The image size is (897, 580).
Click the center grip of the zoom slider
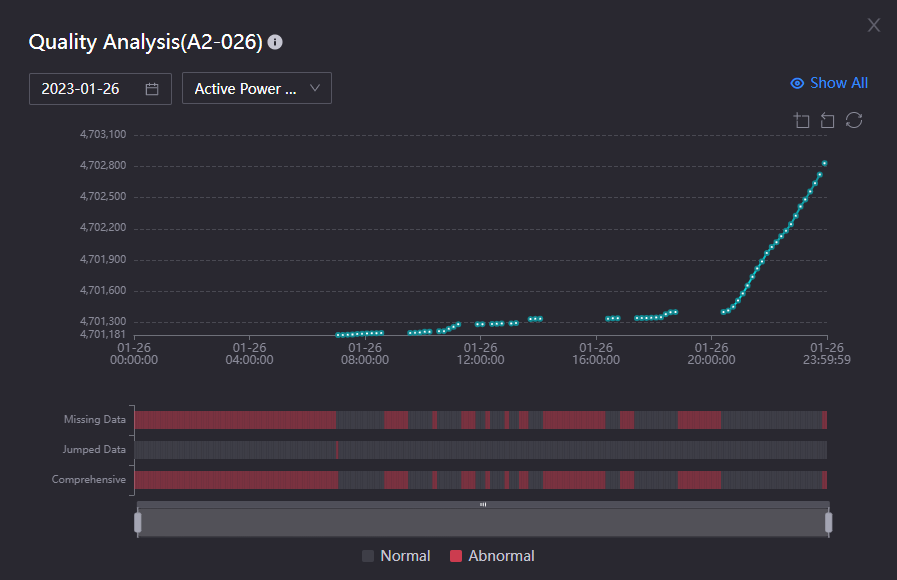(x=483, y=505)
